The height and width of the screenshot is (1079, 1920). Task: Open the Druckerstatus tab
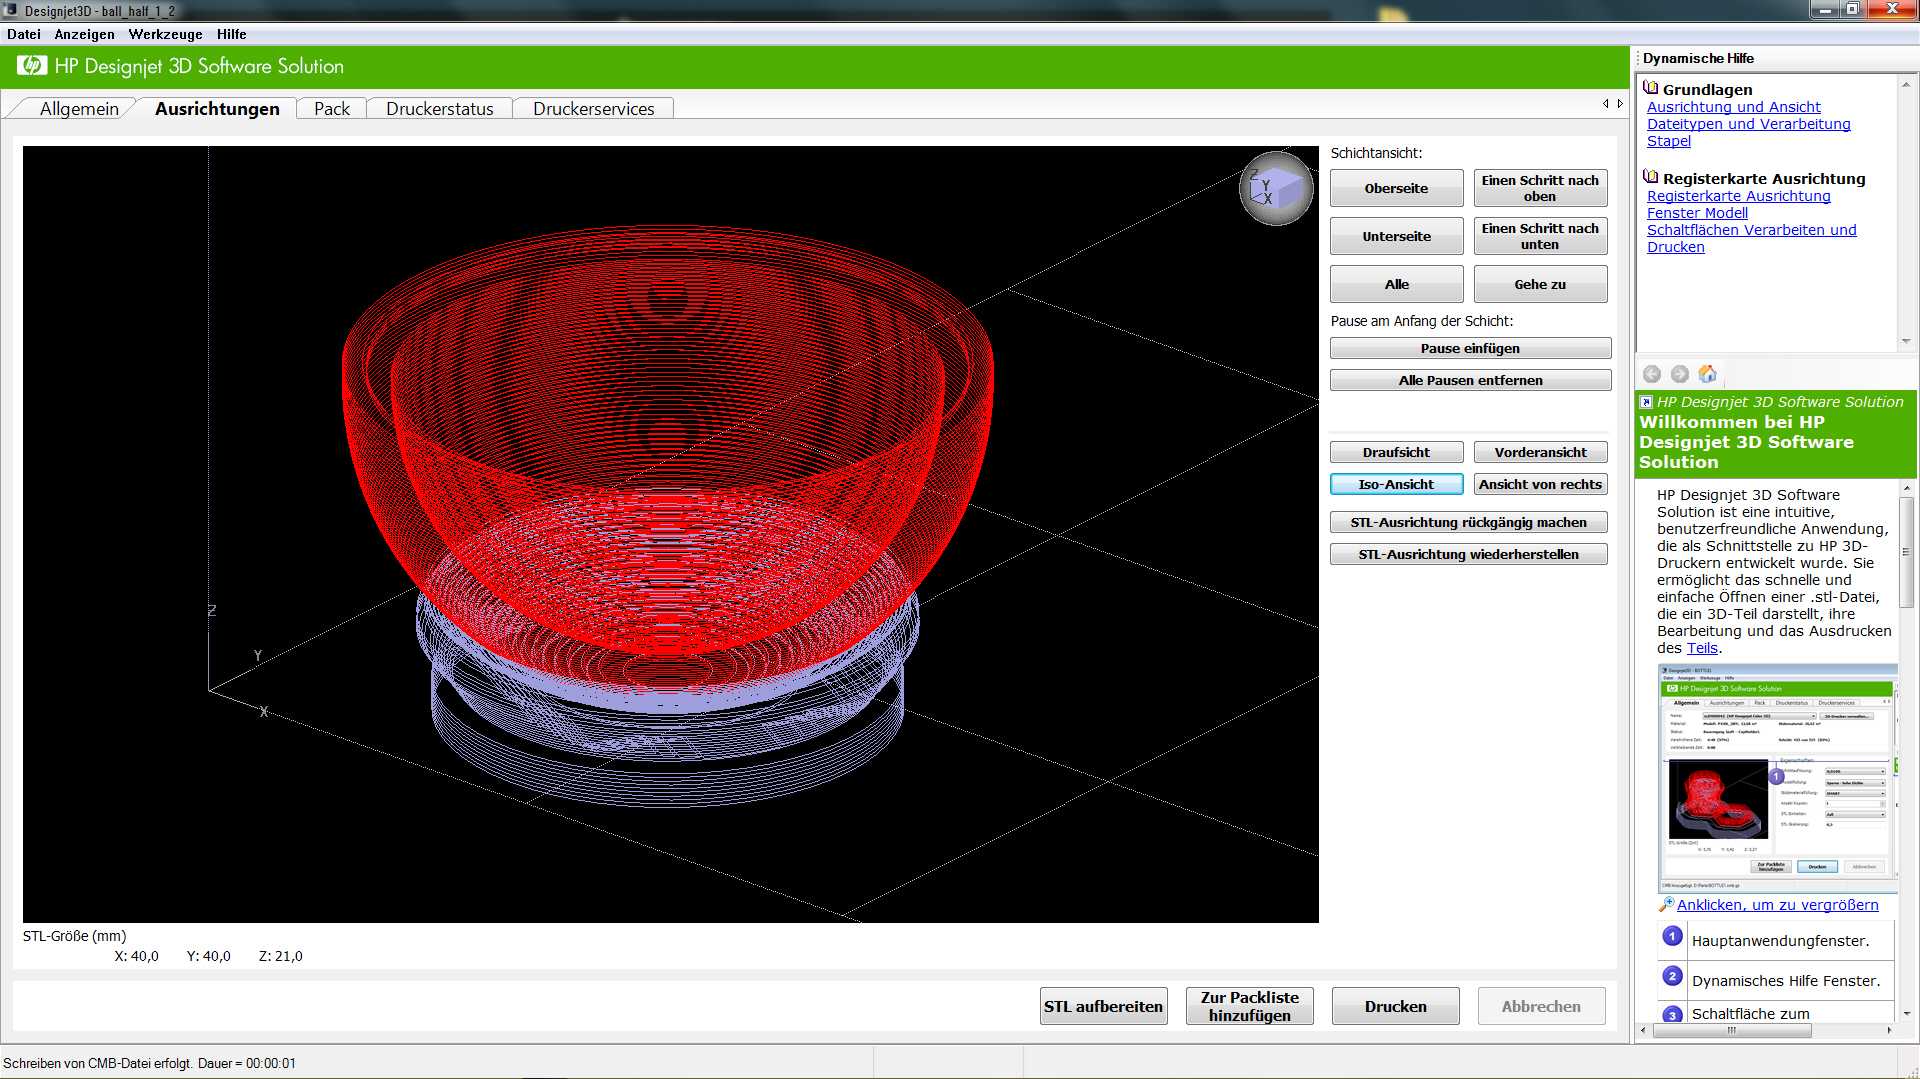(x=440, y=108)
